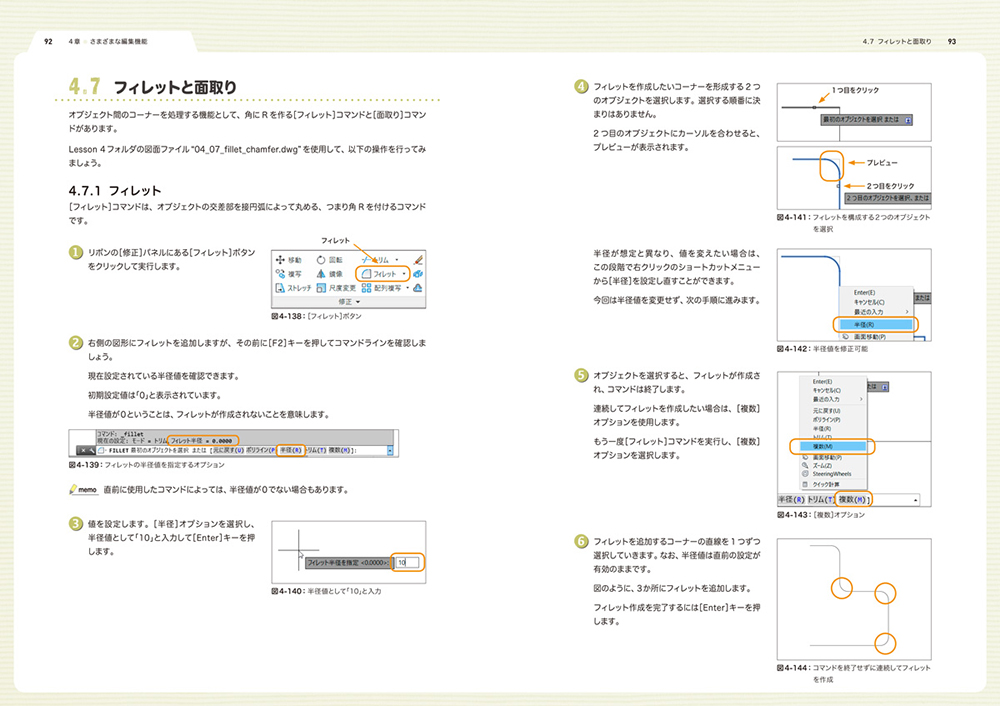
Task: Click the memo pencil icon
Action: [73, 490]
